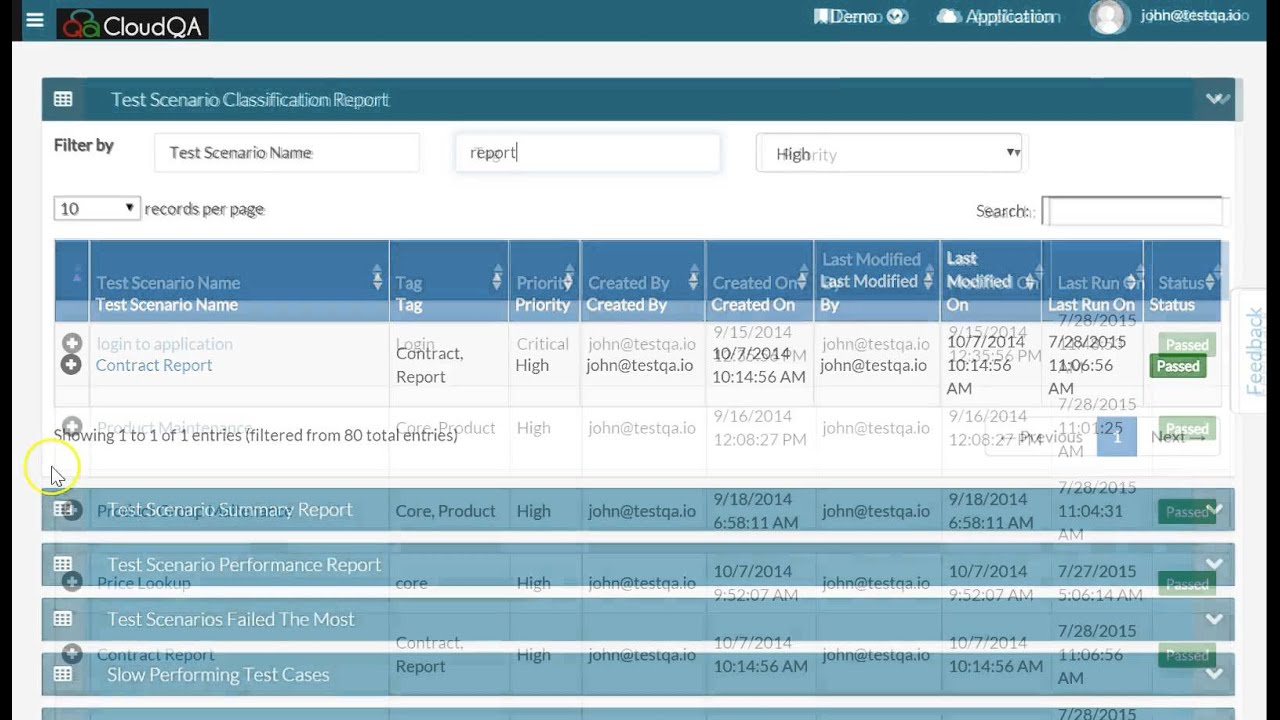Expand the Slow Performing Test Cases chevron
1280x720 pixels.
click(x=1214, y=674)
